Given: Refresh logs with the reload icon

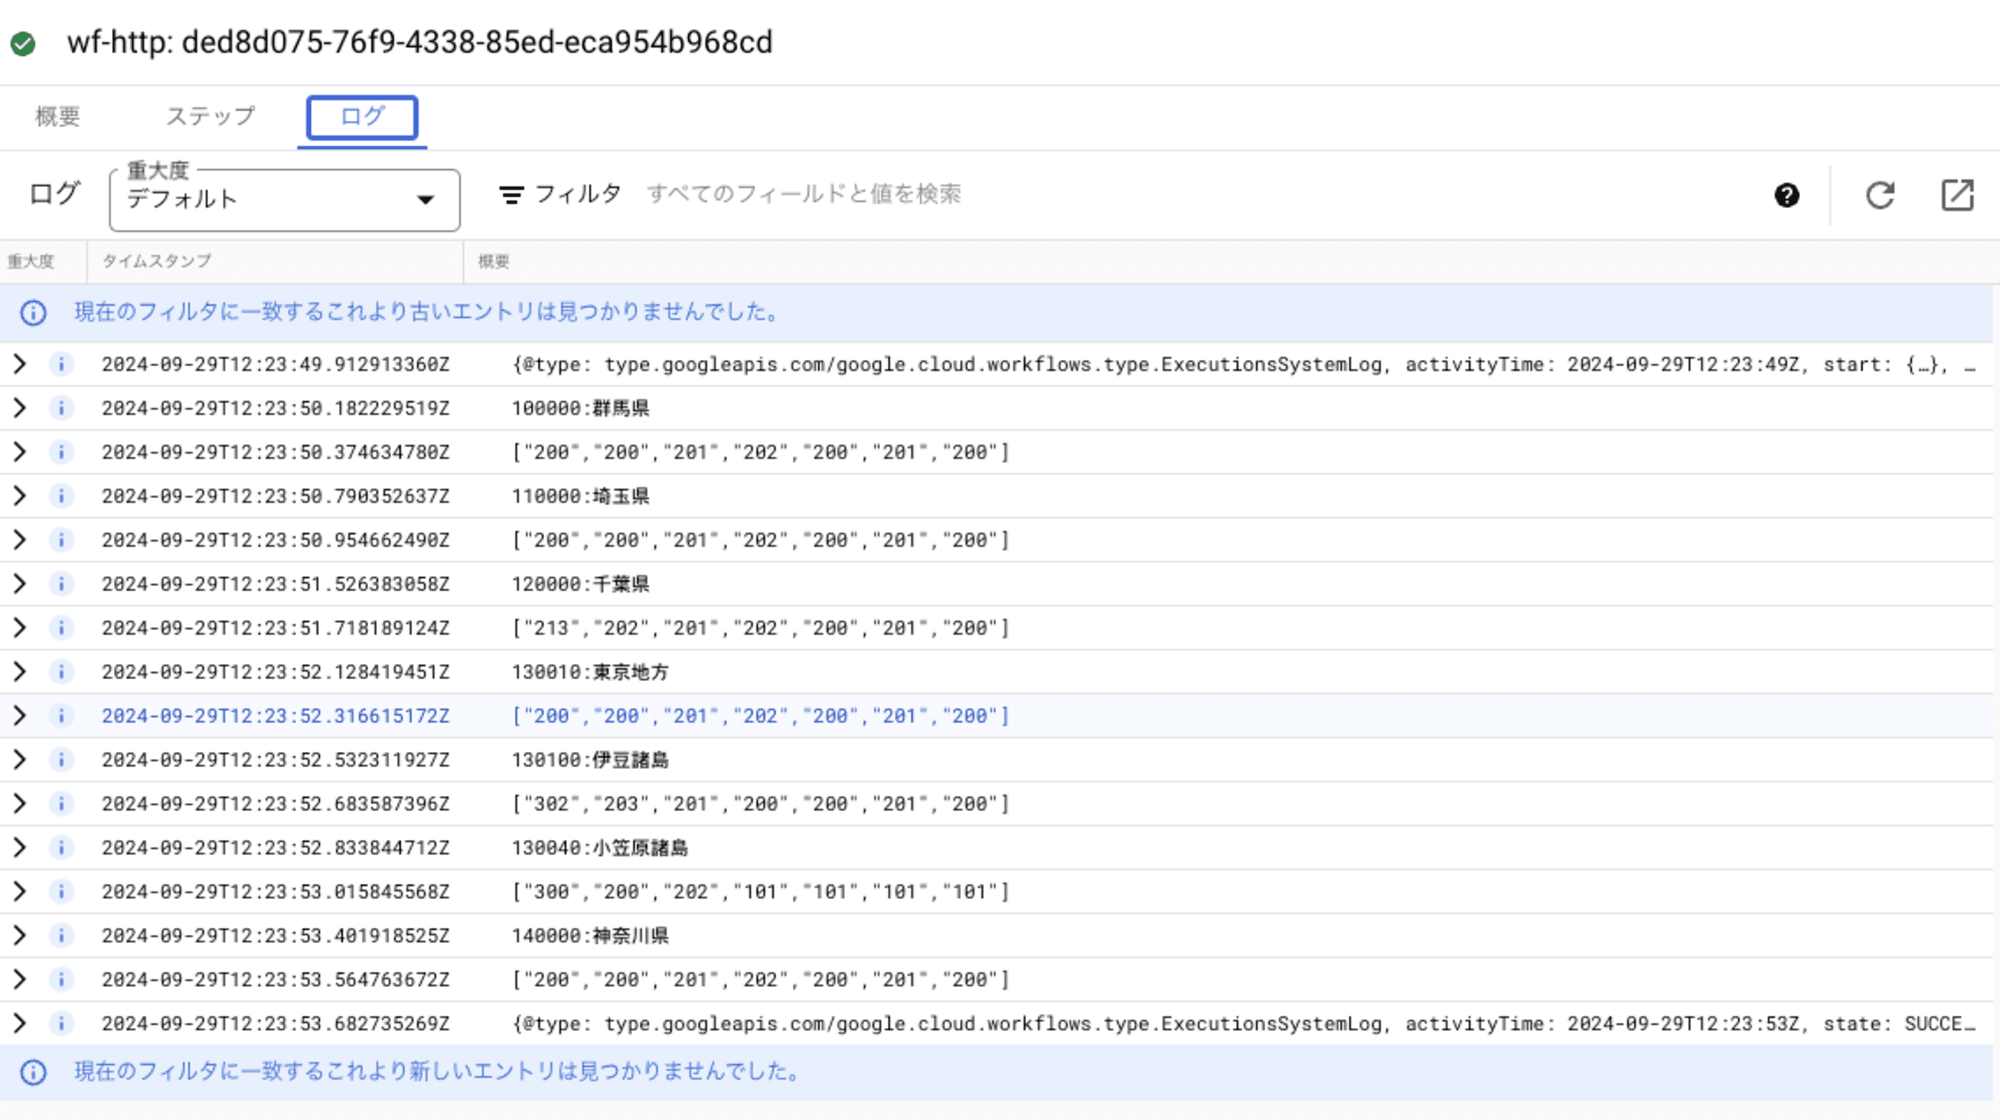Looking at the screenshot, I should [x=1880, y=195].
